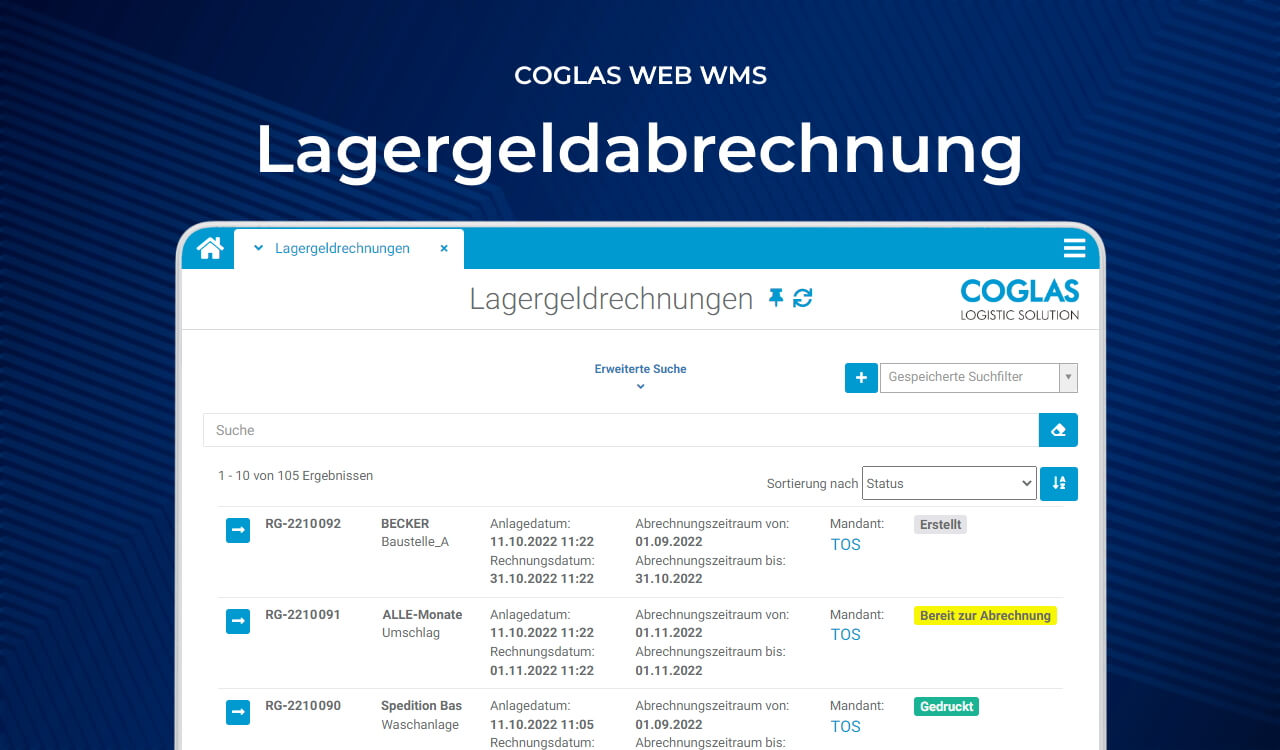Select the Bereit zur Abrechnung badge
The height and width of the screenshot is (750, 1280).
(x=985, y=615)
